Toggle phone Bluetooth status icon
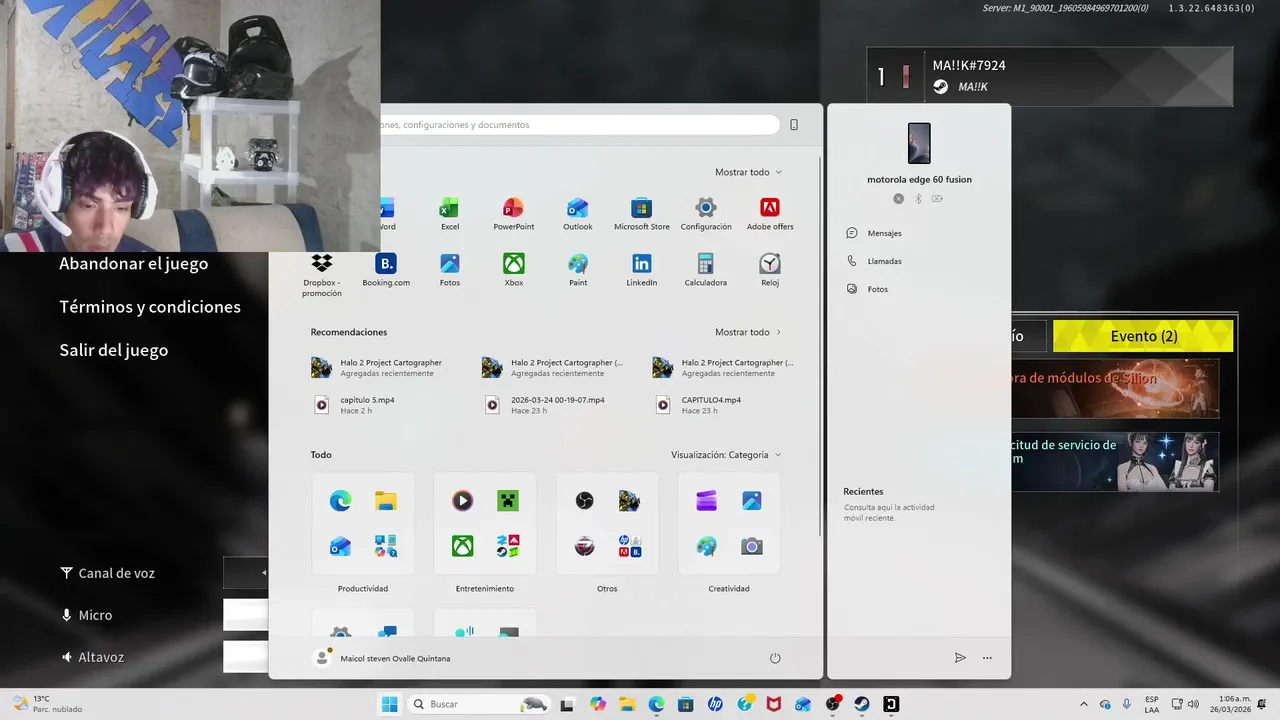 [x=918, y=199]
